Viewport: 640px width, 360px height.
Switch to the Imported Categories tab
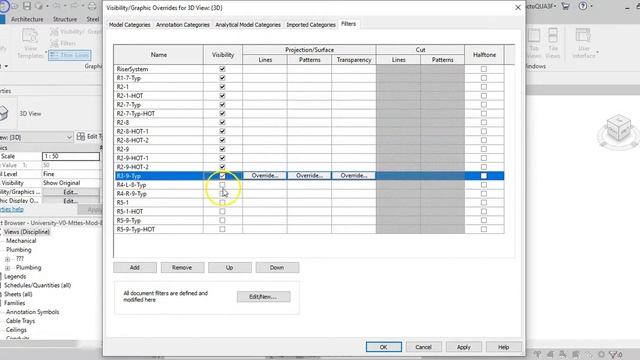[311, 24]
